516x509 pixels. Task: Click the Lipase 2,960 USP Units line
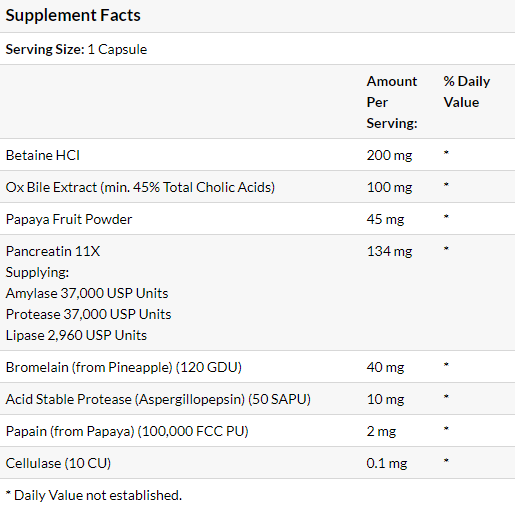(76, 335)
